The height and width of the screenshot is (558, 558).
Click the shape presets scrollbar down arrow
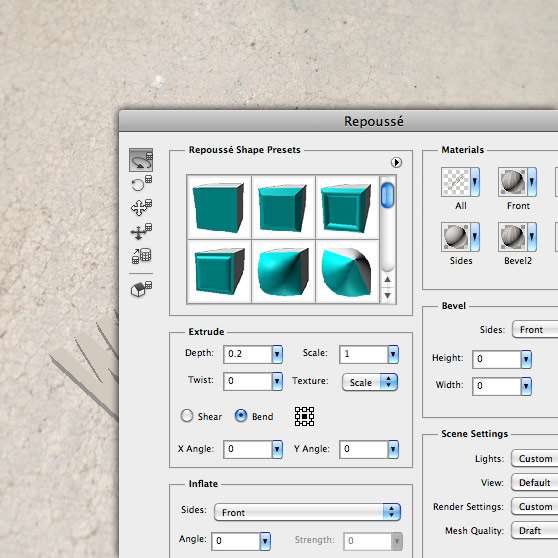click(x=388, y=295)
